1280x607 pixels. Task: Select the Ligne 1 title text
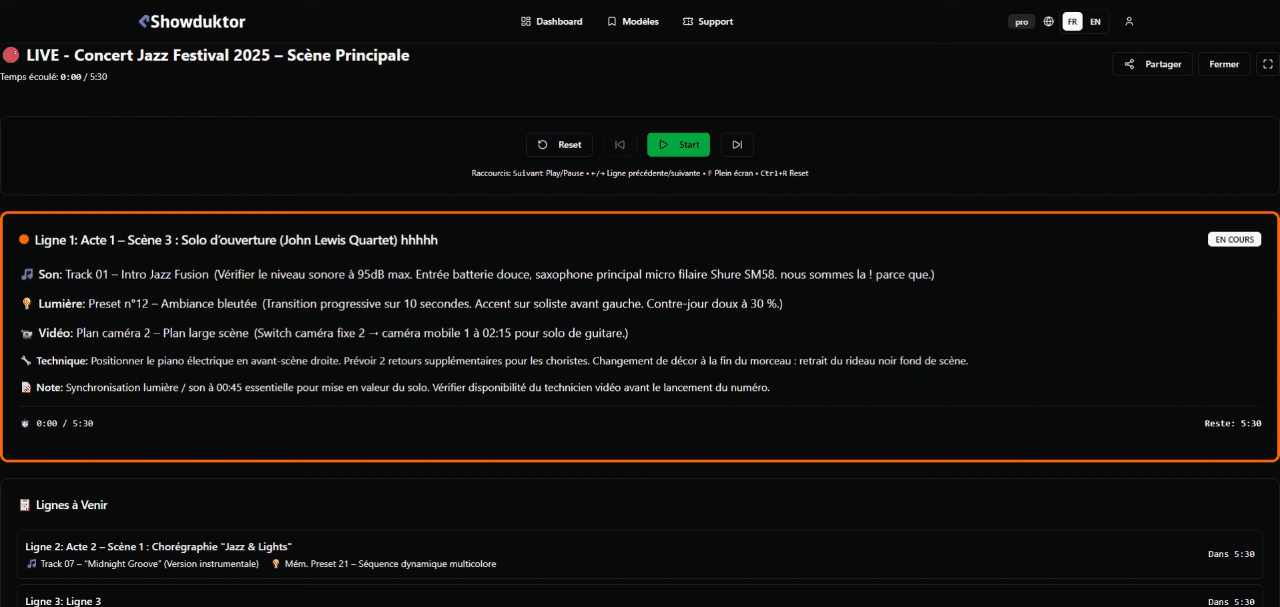click(x=236, y=240)
